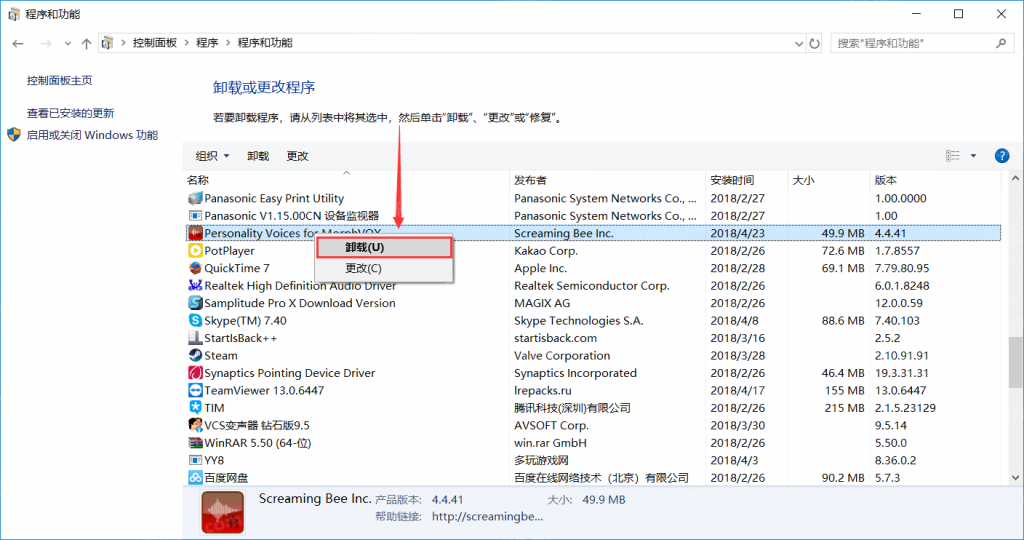Click the vertical scrollbar thumb
Screen dimensions: 1024x540
(1015, 362)
